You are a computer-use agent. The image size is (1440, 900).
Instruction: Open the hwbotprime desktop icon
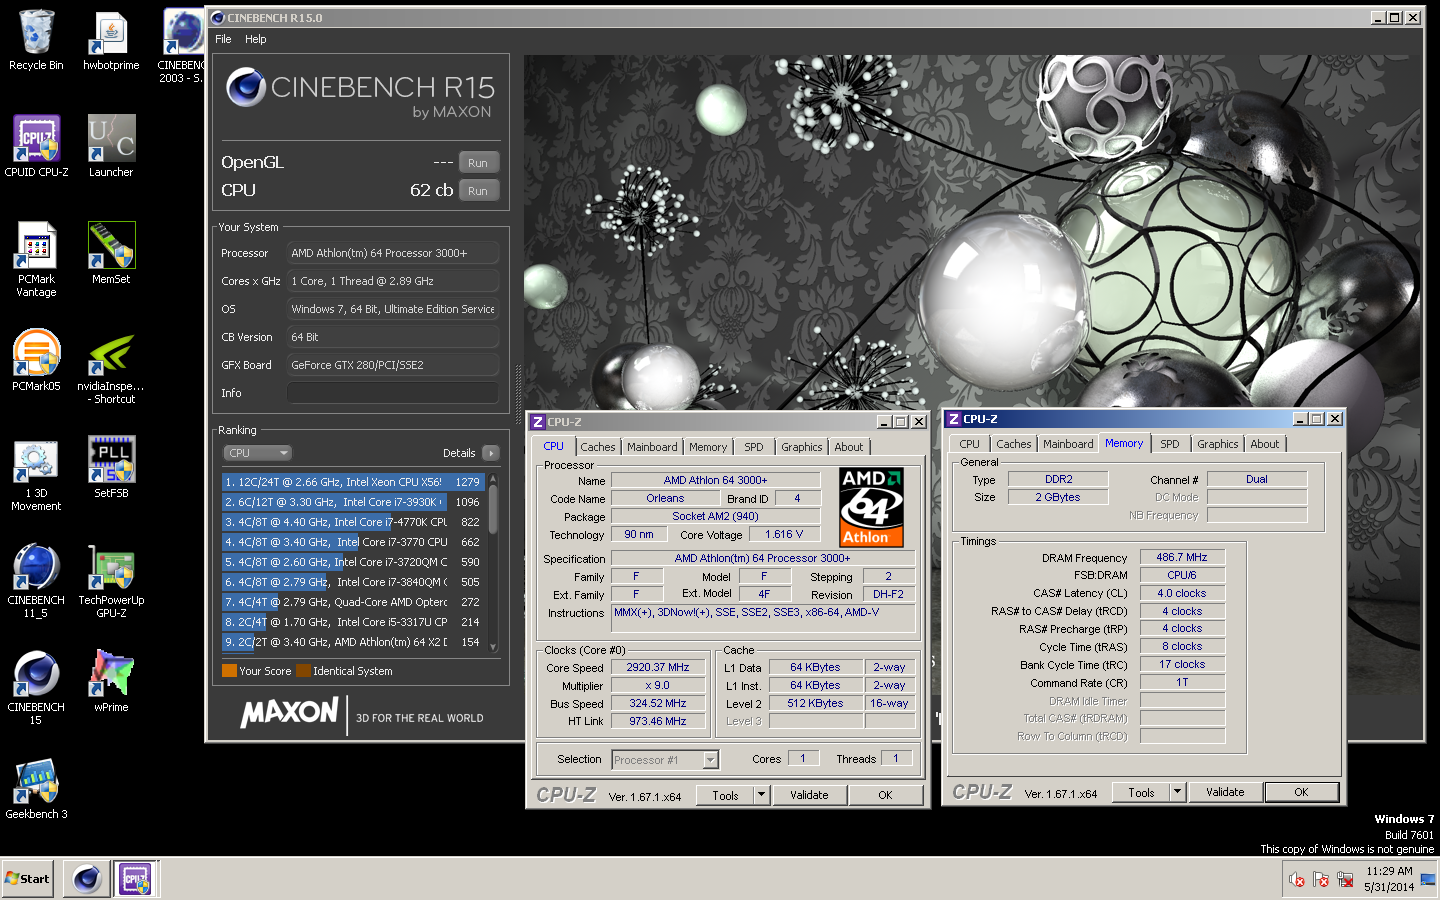point(111,40)
